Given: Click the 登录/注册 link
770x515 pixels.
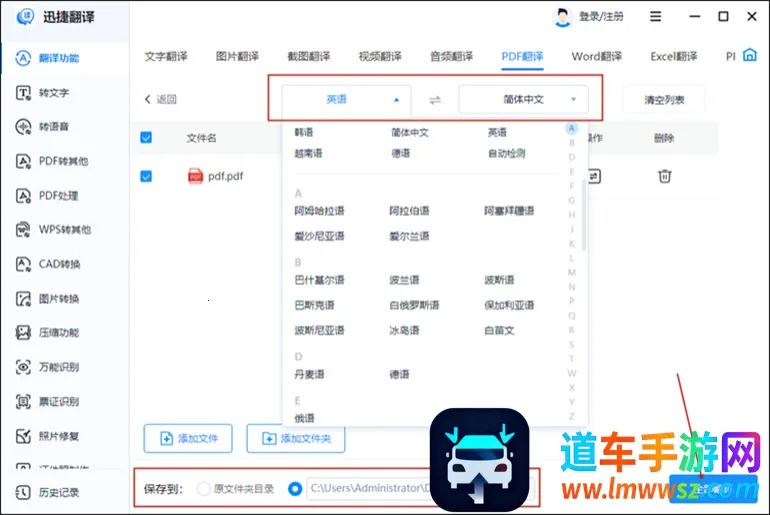Looking at the screenshot, I should coord(601,17).
